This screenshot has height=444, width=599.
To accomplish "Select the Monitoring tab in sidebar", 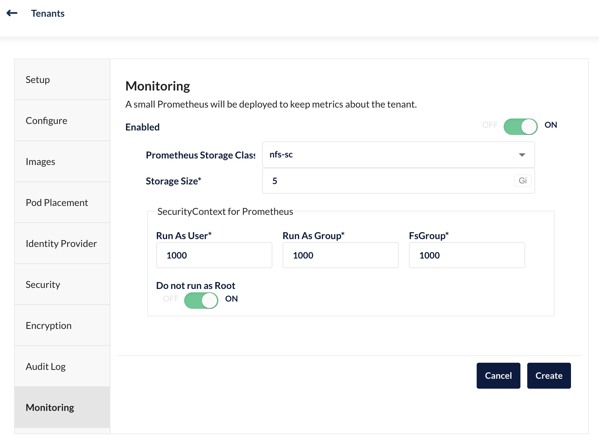I will pos(62,407).
